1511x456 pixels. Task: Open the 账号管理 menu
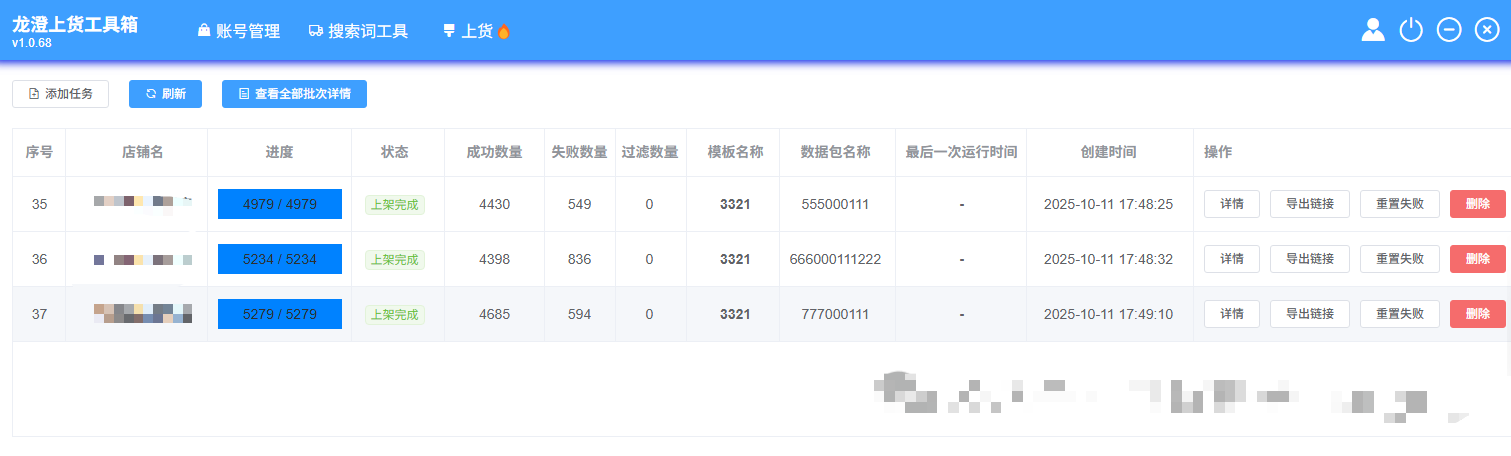tap(239, 31)
